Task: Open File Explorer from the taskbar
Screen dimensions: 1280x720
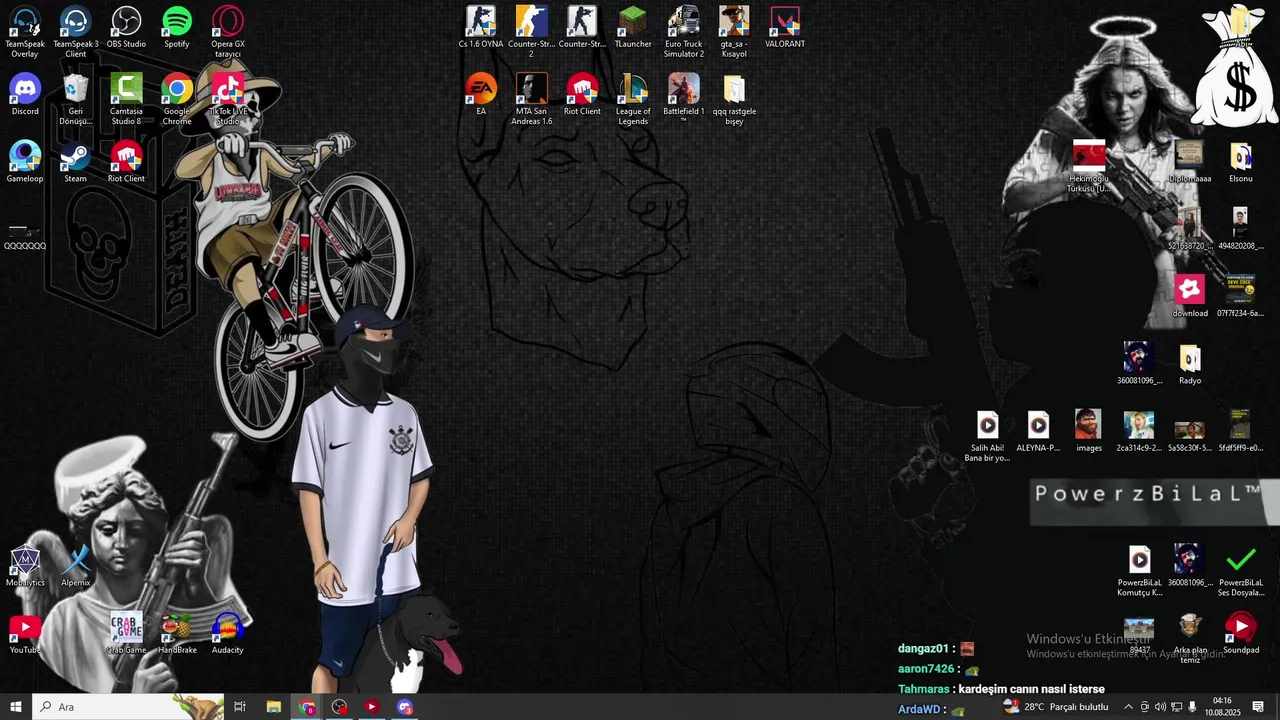Action: (273, 707)
